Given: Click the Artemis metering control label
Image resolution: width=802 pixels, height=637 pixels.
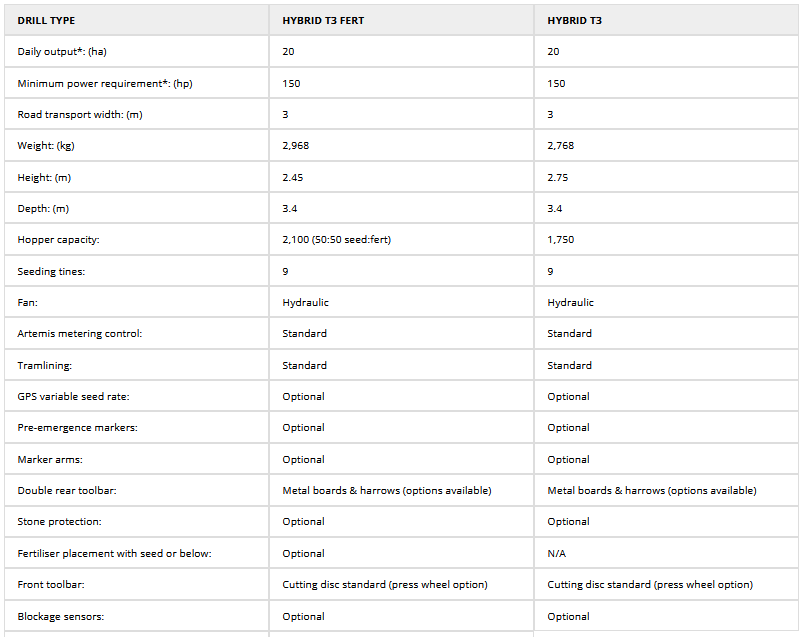Looking at the screenshot, I should click(x=80, y=333).
